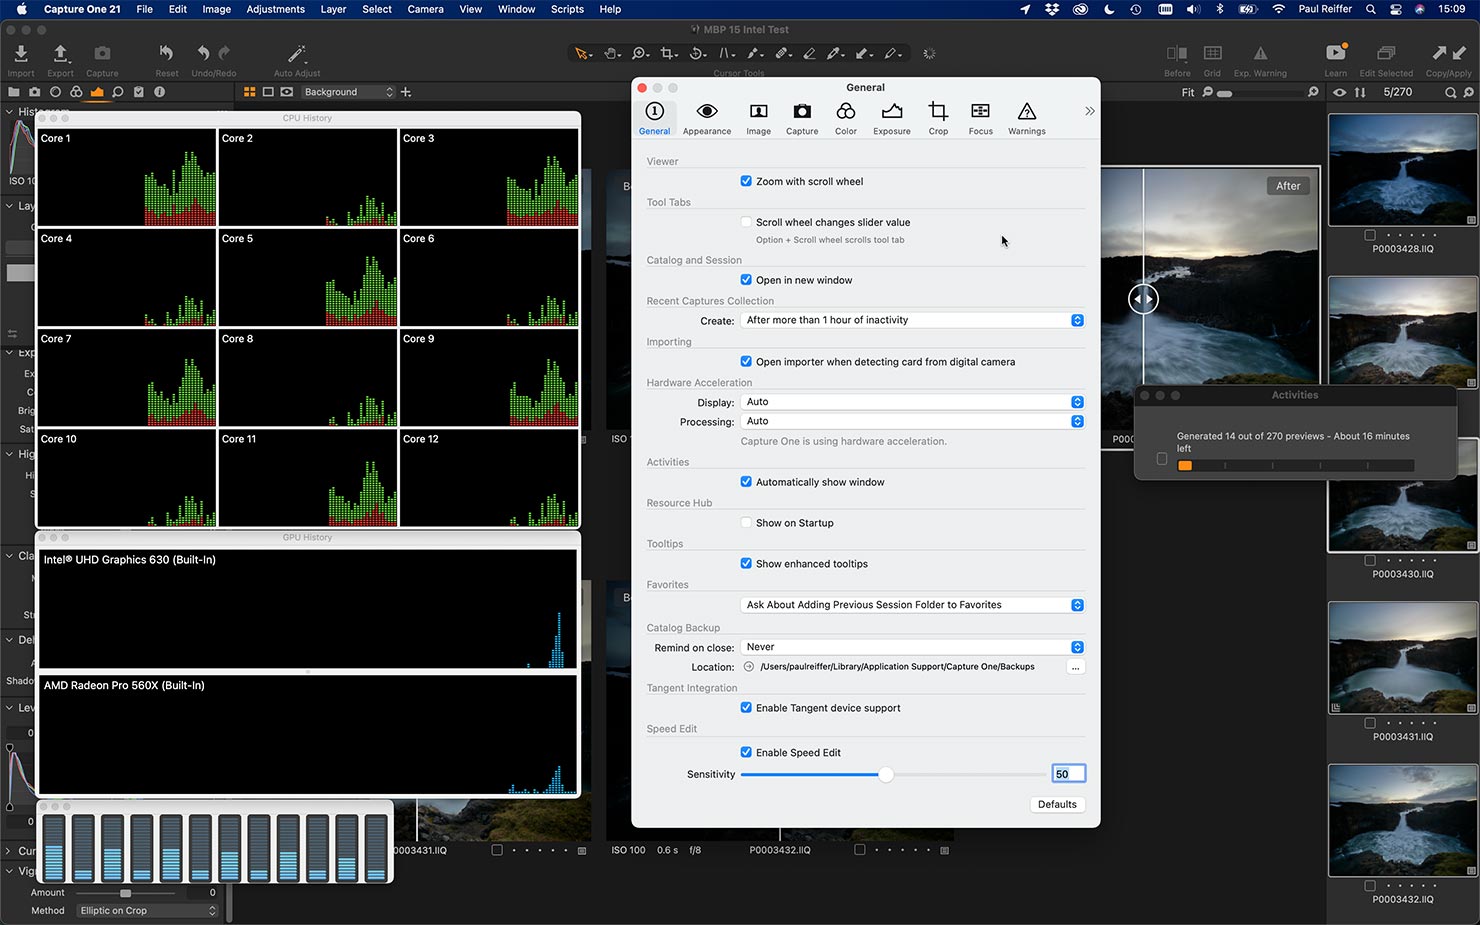Image resolution: width=1480 pixels, height=925 pixels.
Task: Open the Camera menu
Action: coord(425,9)
